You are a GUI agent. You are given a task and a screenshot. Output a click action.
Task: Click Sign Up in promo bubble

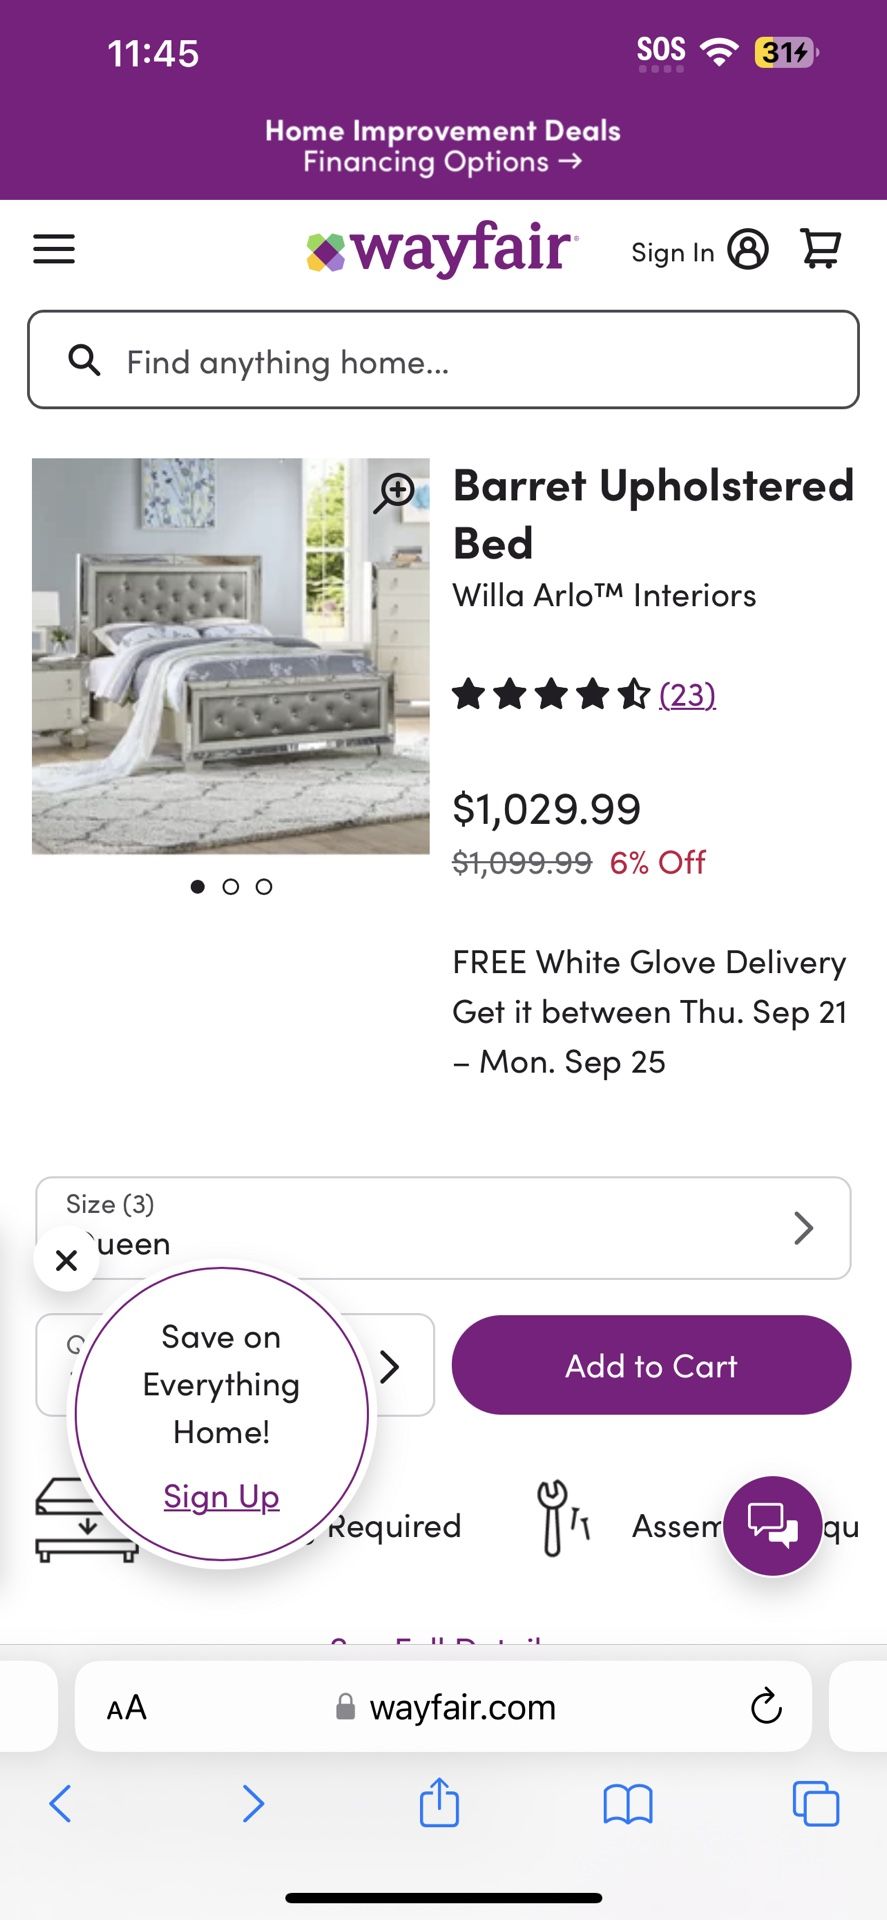221,1497
